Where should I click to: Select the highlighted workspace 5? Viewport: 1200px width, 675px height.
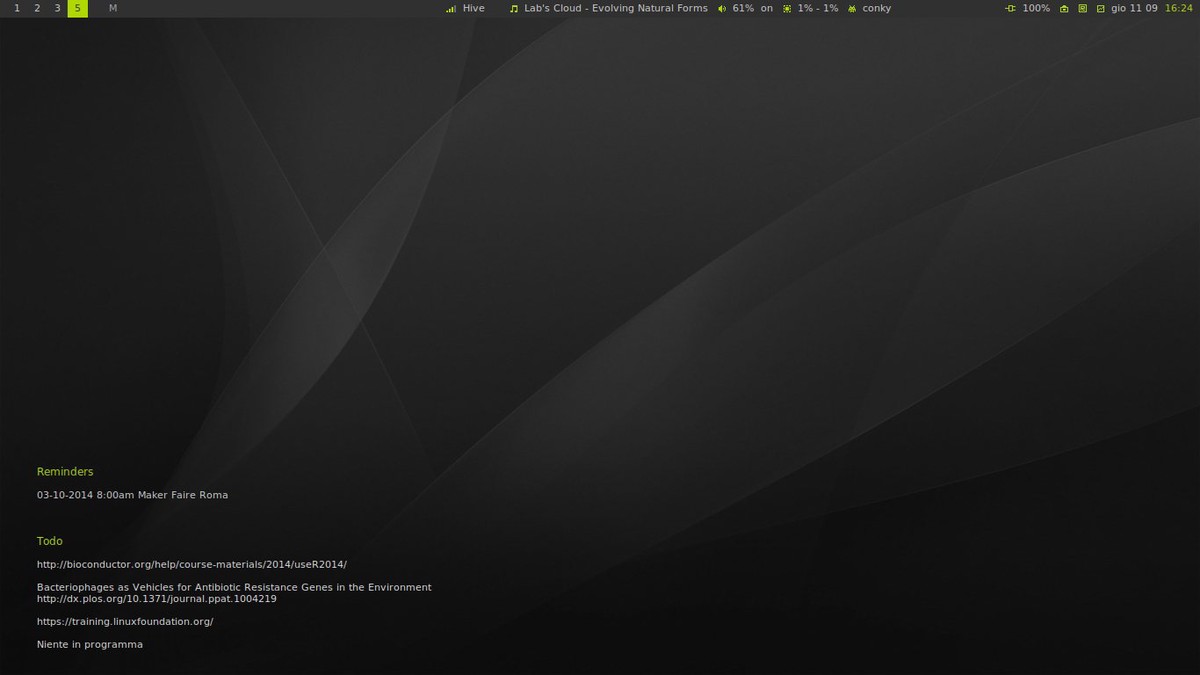[77, 8]
